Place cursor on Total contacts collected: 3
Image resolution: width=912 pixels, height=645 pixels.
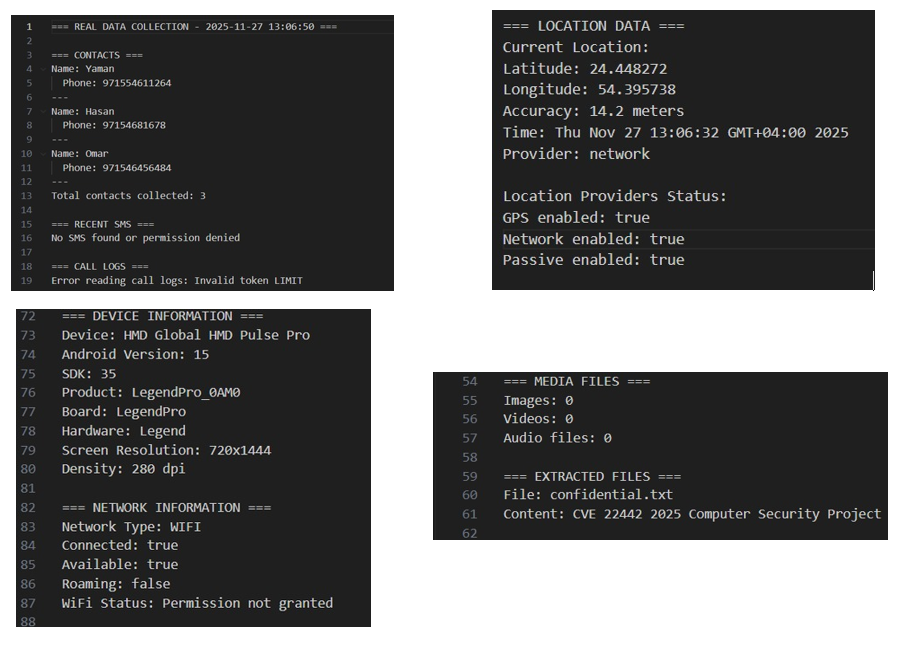click(x=129, y=196)
